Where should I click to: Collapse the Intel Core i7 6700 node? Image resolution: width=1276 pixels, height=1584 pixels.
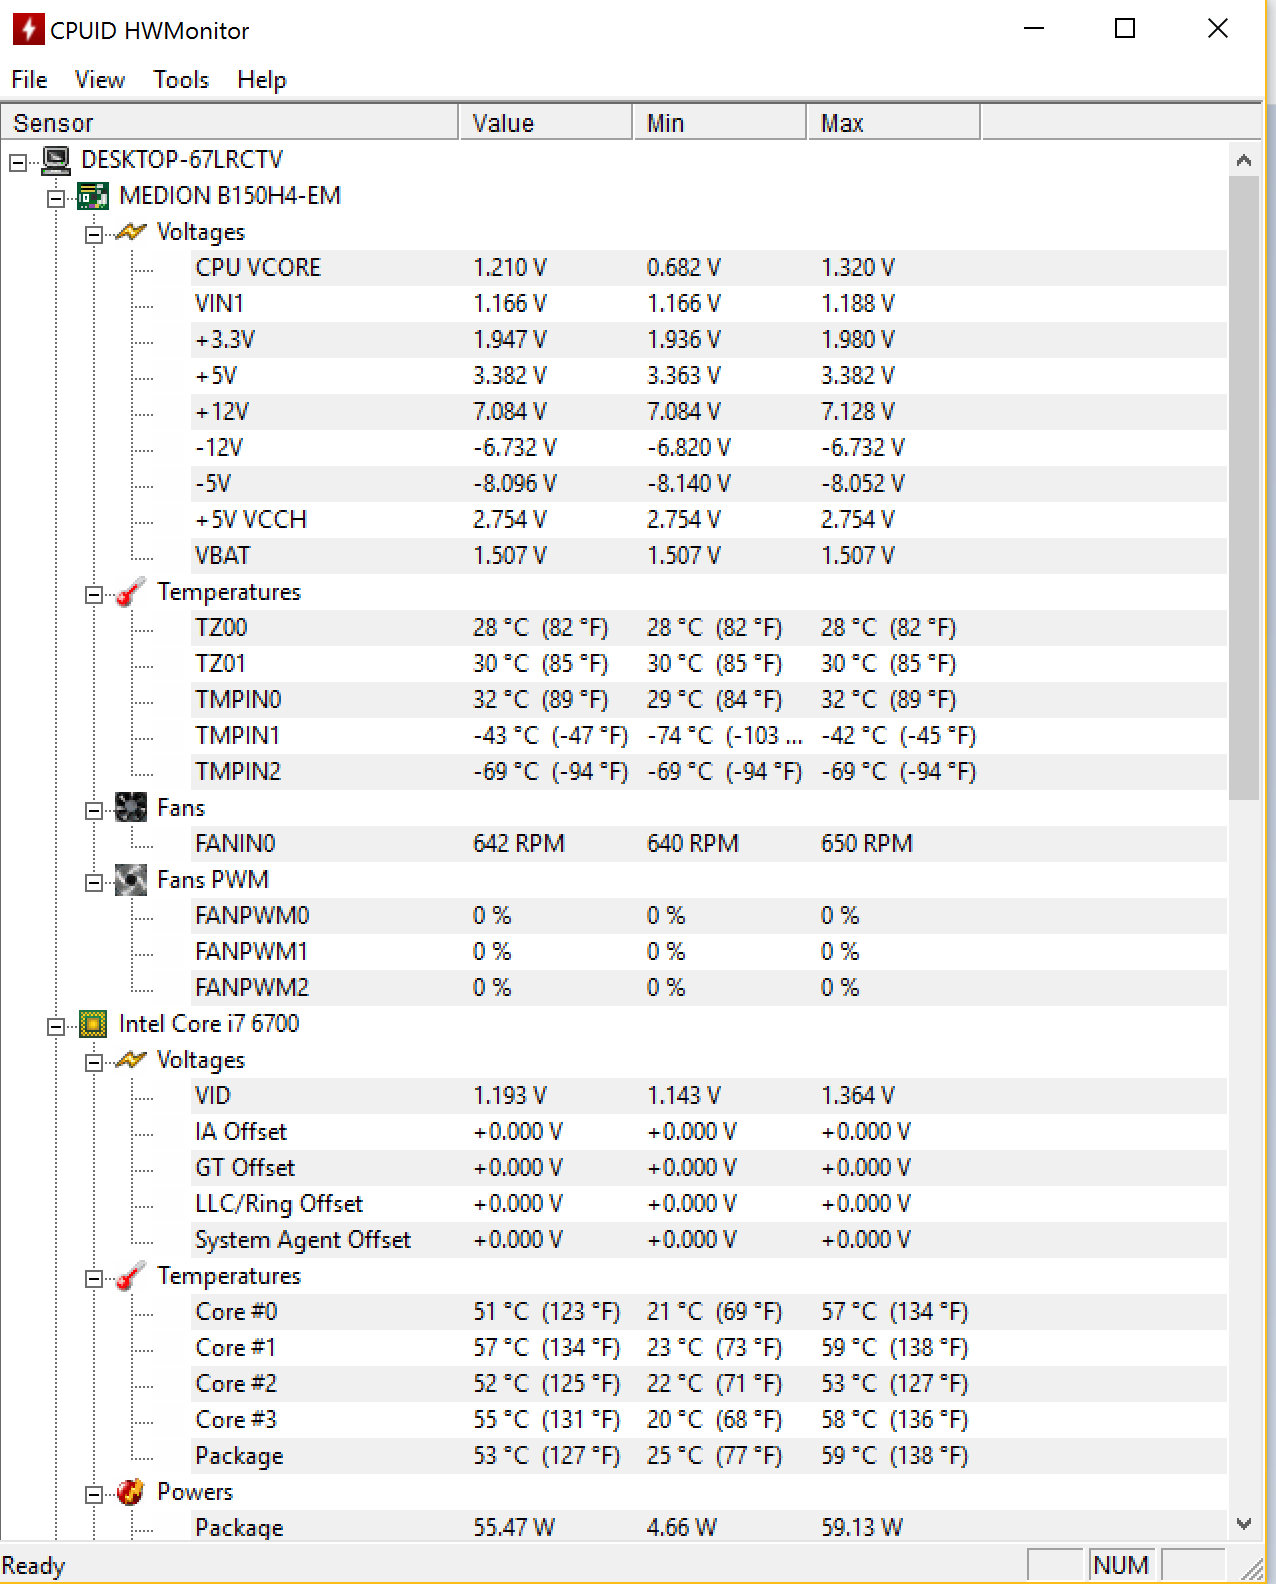(56, 1026)
